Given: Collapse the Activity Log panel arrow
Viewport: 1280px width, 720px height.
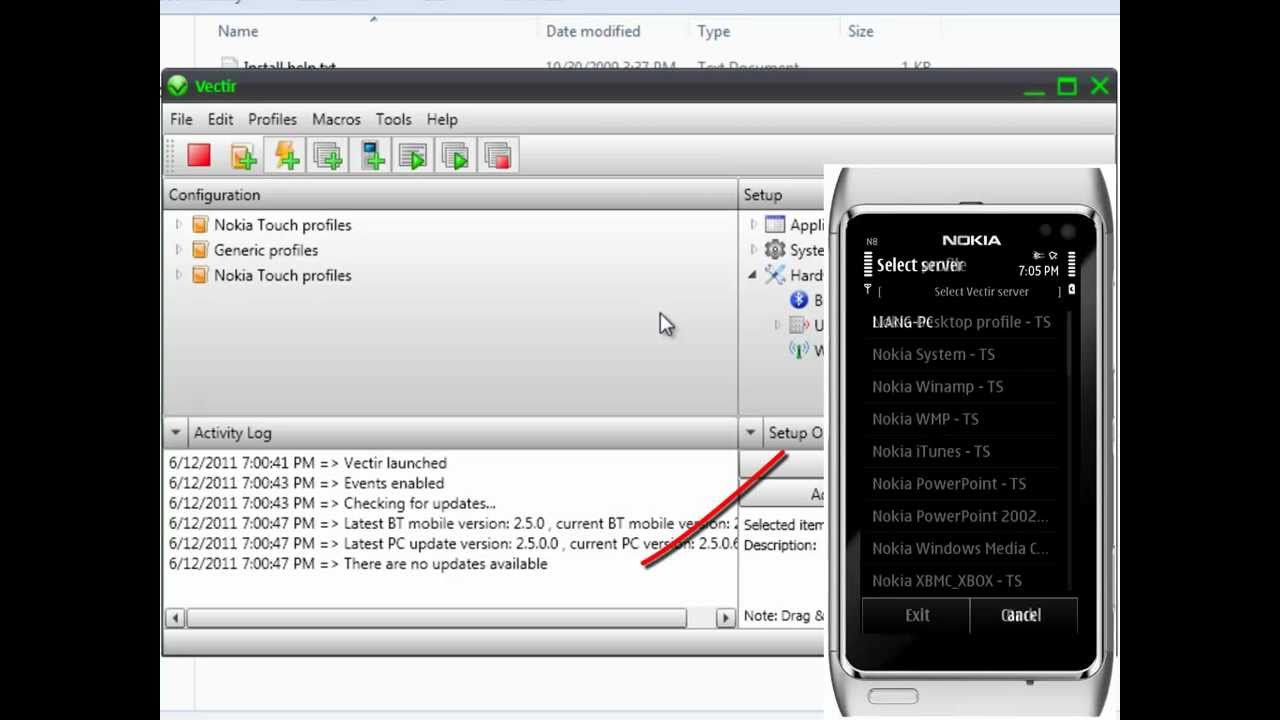Looking at the screenshot, I should pos(175,433).
